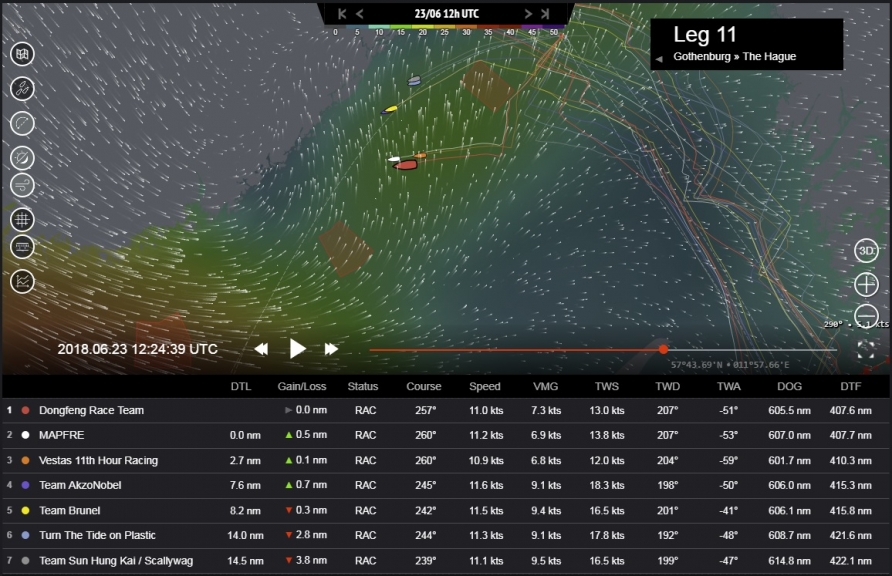The width and height of the screenshot is (892, 576).
Task: Sort table by Course column
Action: 424,387
